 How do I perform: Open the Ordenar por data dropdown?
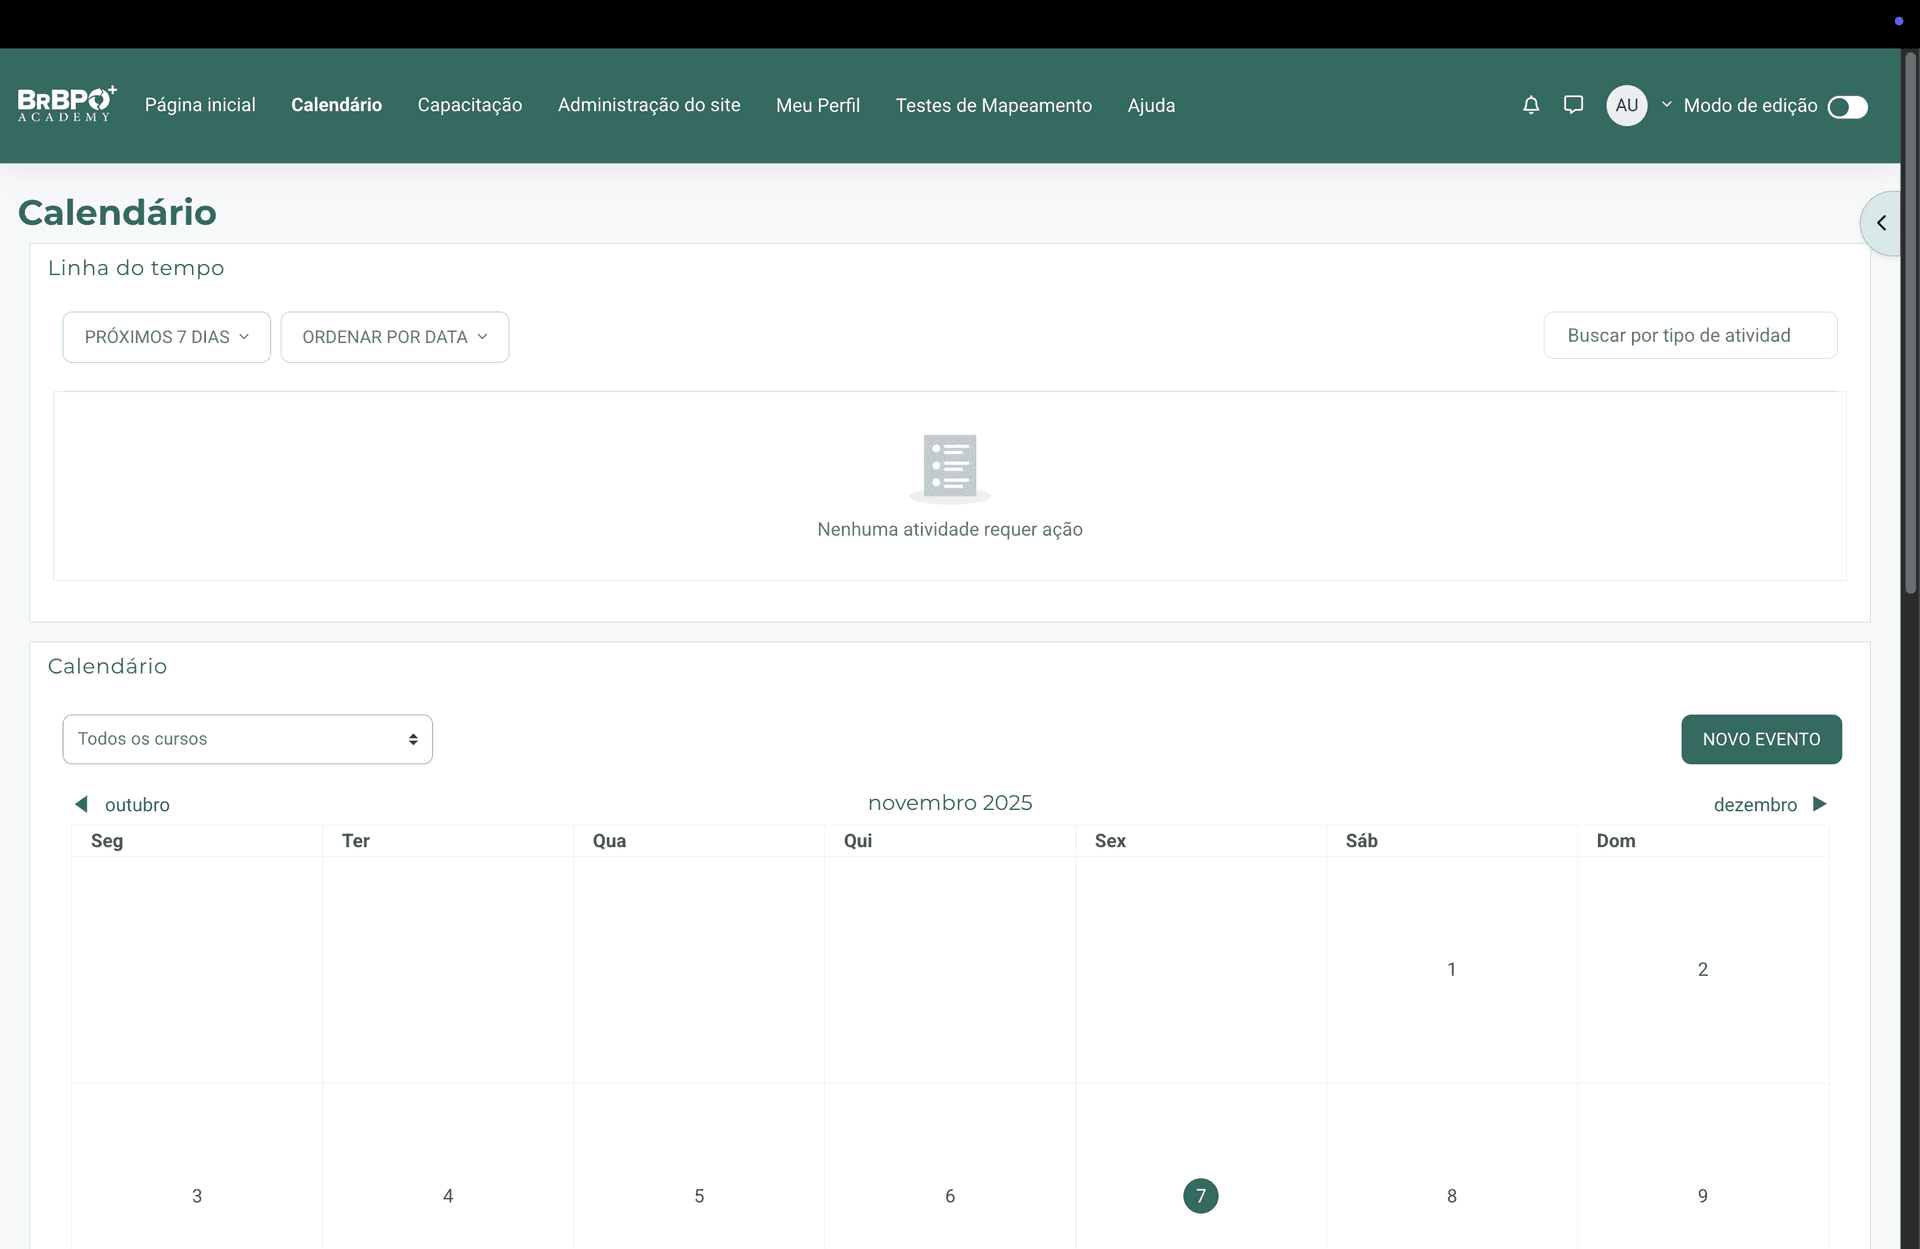point(394,337)
